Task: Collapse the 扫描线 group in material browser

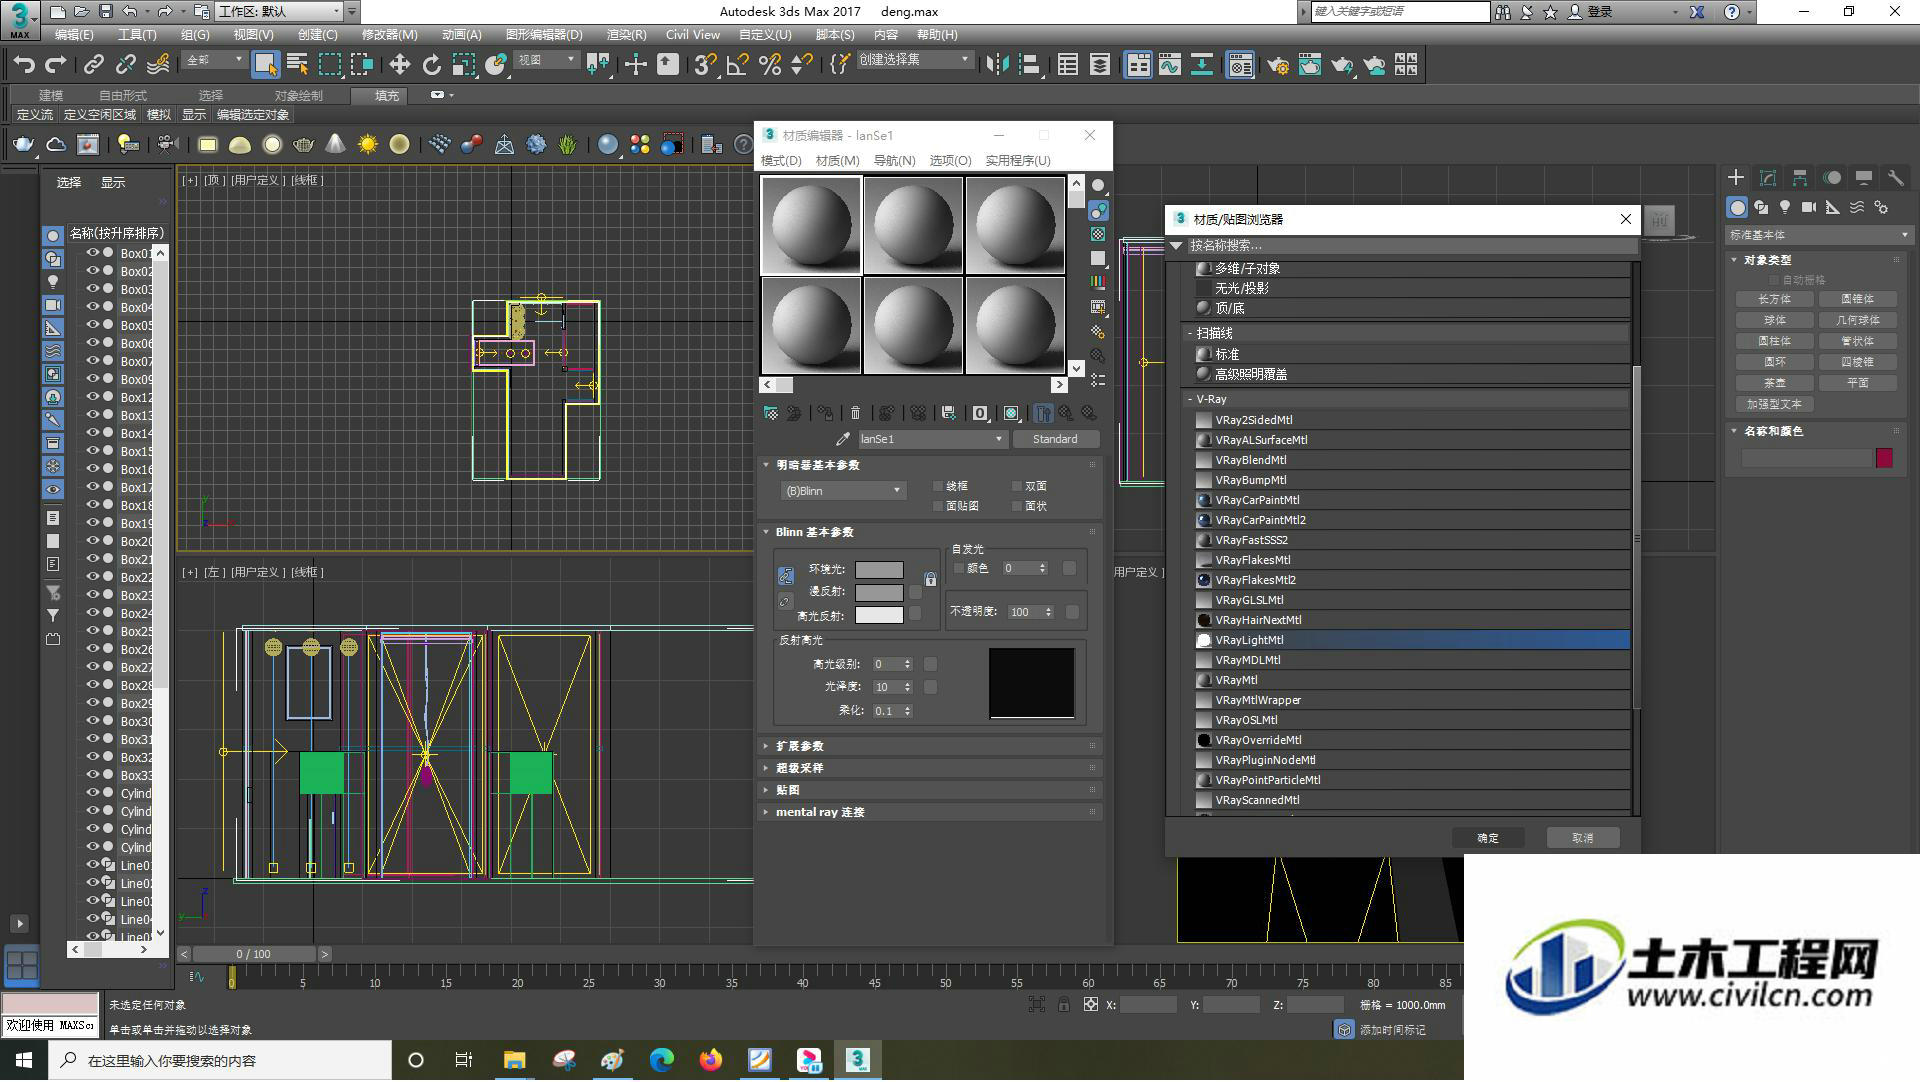Action: coord(1190,333)
